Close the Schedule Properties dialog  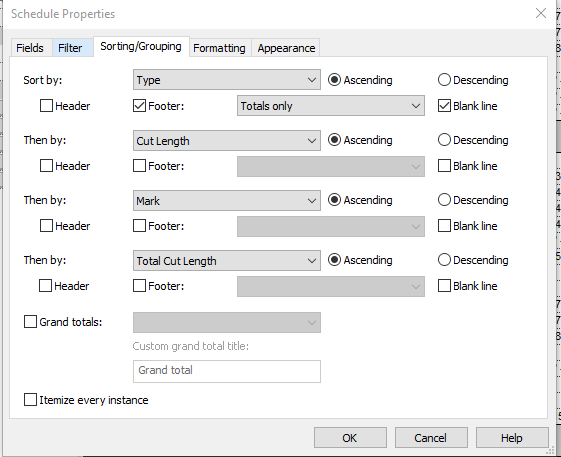[x=541, y=14]
